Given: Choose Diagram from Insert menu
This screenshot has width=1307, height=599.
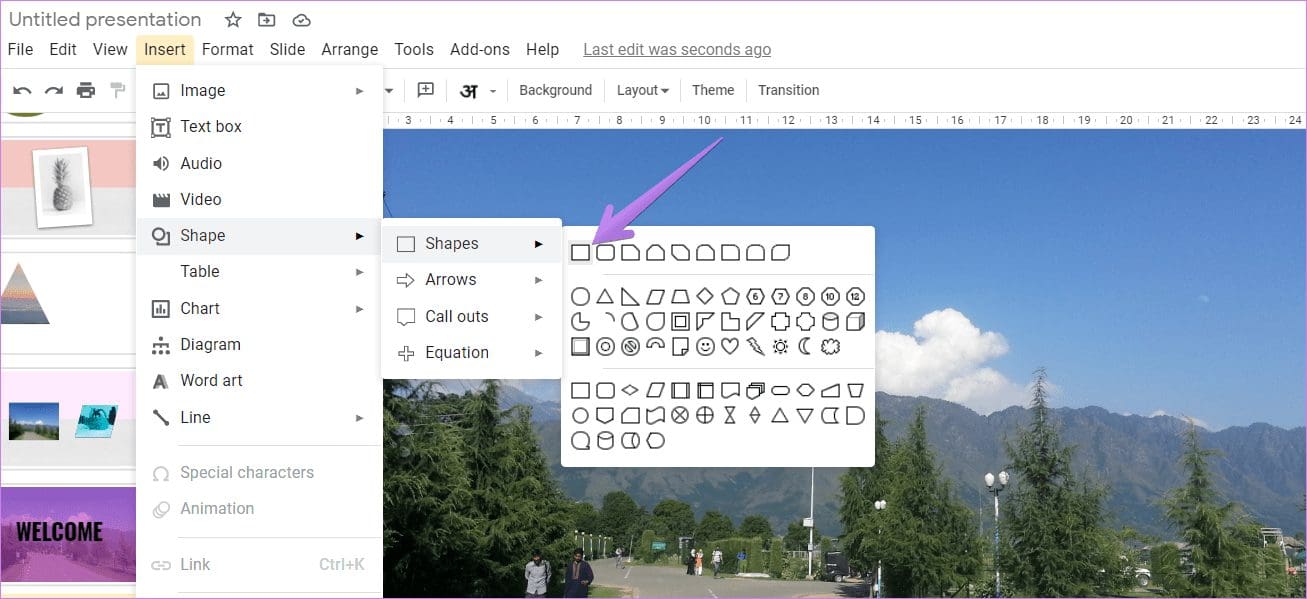Looking at the screenshot, I should 259,344.
